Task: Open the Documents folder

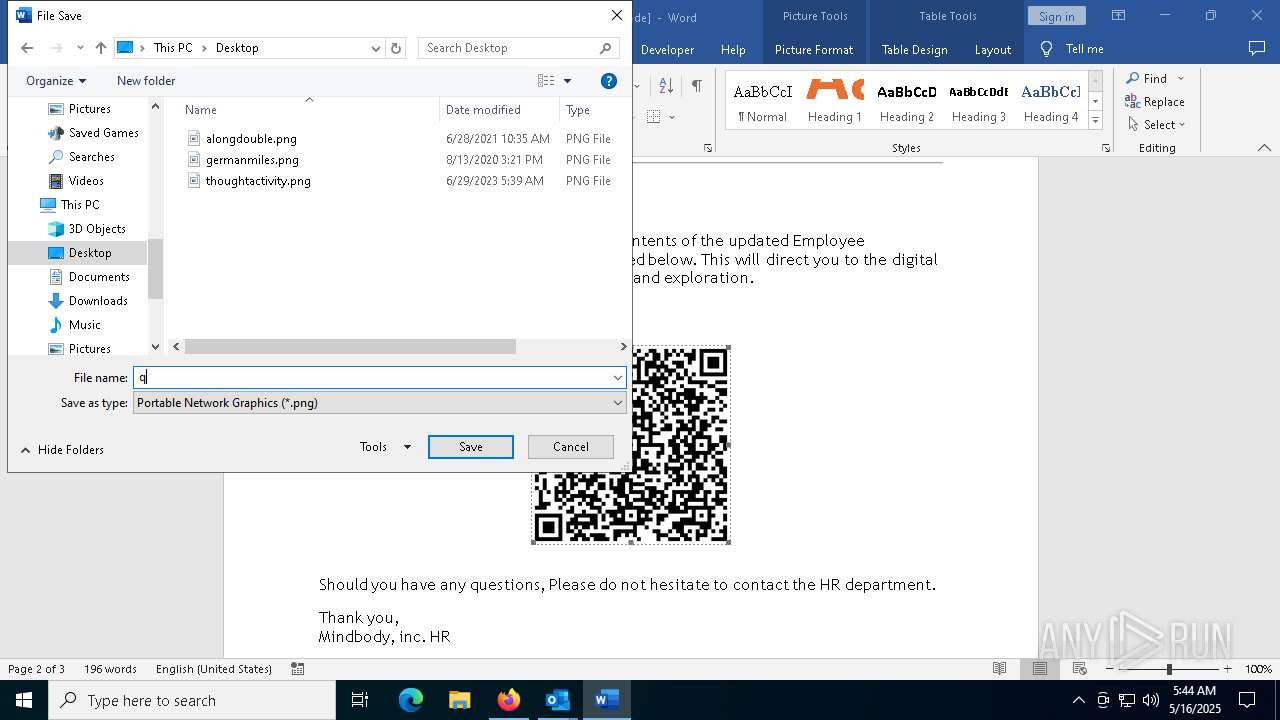Action: pyautogui.click(x=99, y=277)
